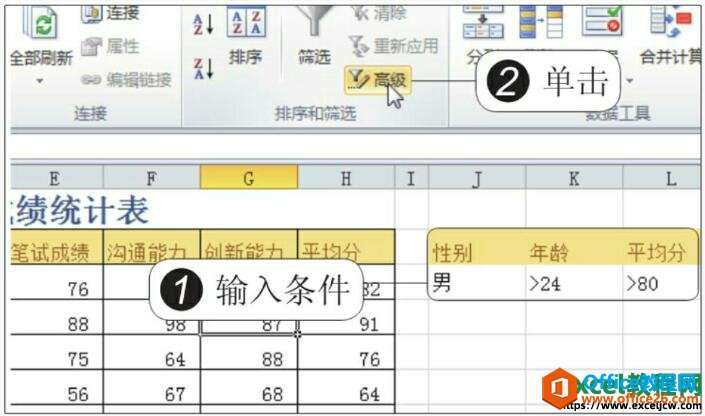Open the Sort (排序) dialog
Viewport: 705px width, 416px height.
tap(246, 34)
